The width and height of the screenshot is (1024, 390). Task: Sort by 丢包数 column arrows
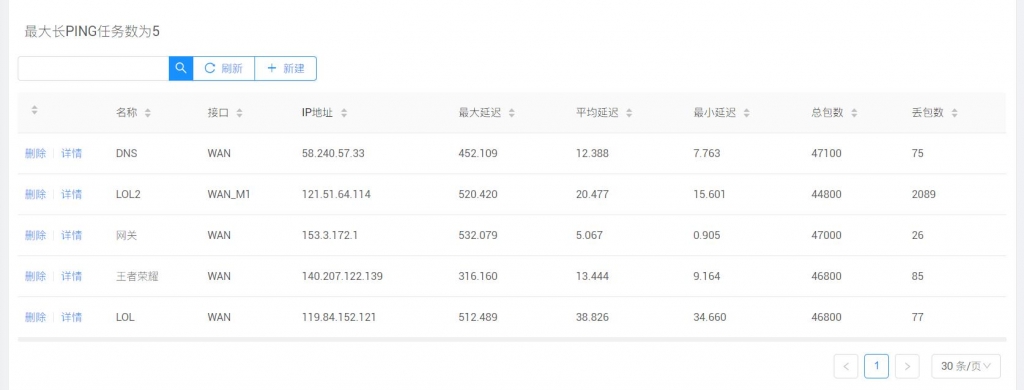[955, 113]
